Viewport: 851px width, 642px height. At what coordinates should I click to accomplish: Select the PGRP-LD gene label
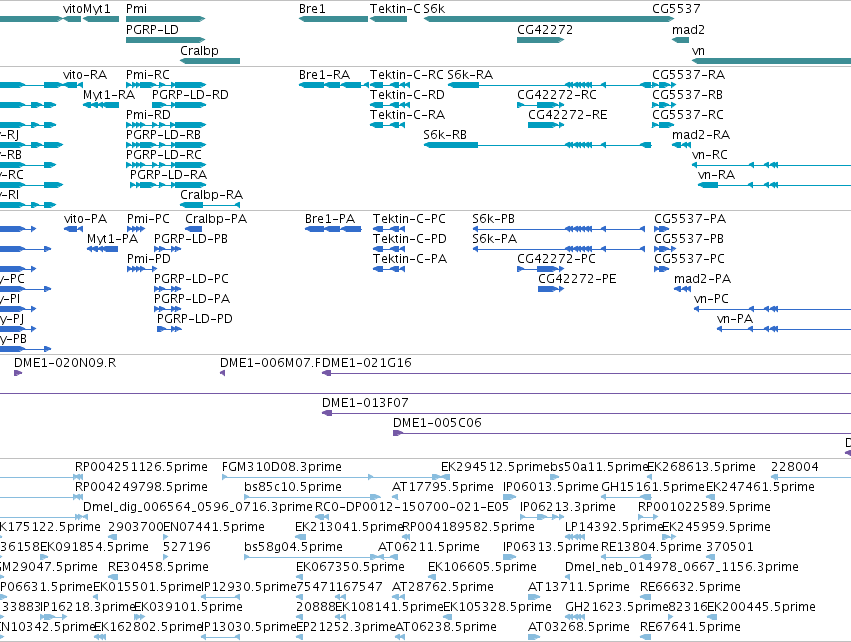152,29
